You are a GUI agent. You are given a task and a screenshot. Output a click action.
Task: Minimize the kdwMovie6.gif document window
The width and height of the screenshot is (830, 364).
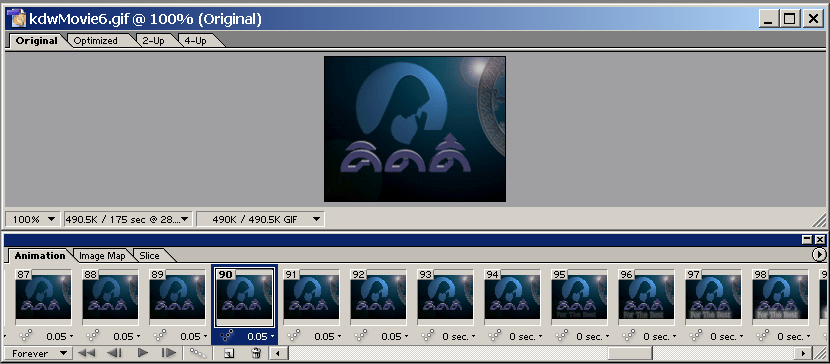(x=769, y=20)
